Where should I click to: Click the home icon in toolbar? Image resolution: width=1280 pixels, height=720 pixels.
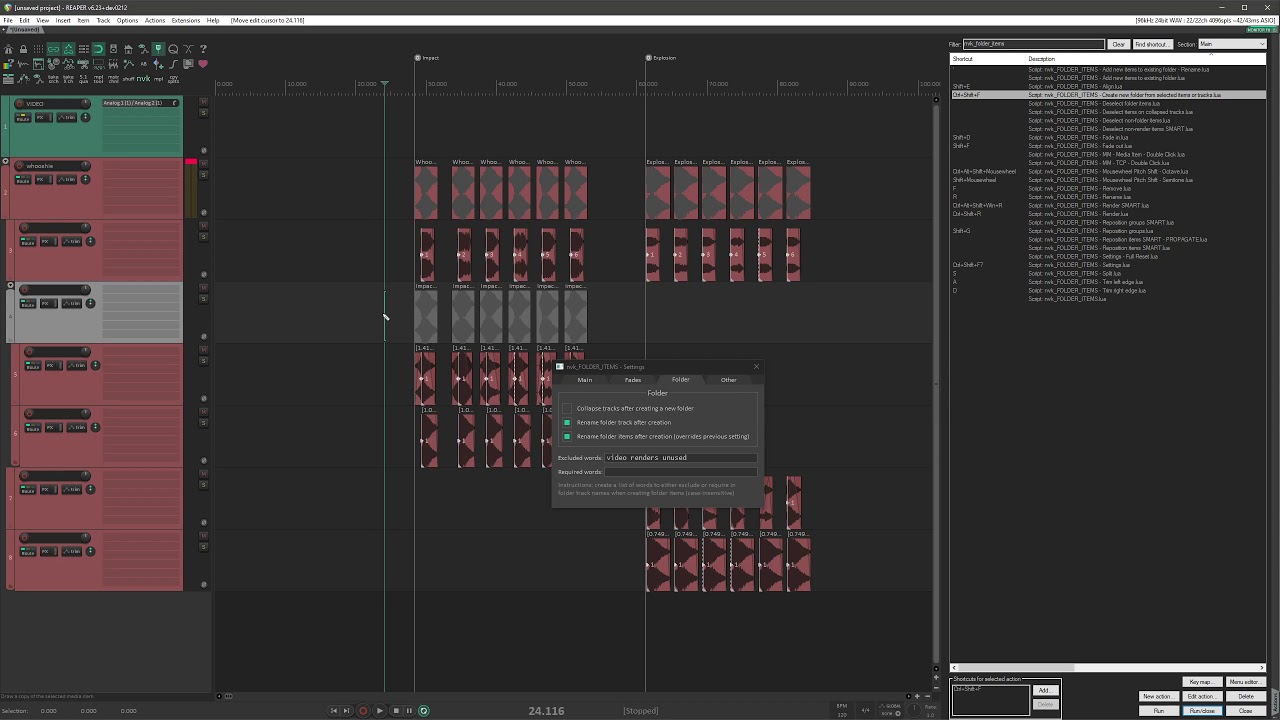[128, 49]
